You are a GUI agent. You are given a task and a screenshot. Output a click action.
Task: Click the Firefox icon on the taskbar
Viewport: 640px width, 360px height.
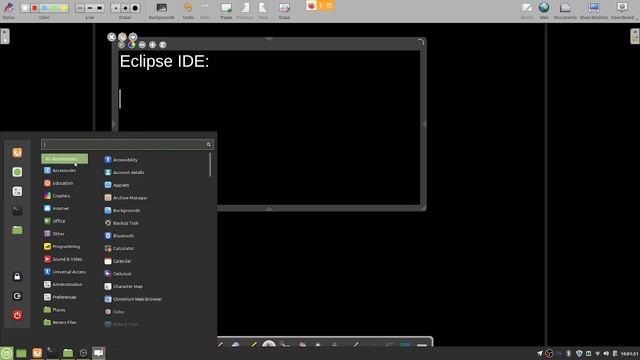37,353
